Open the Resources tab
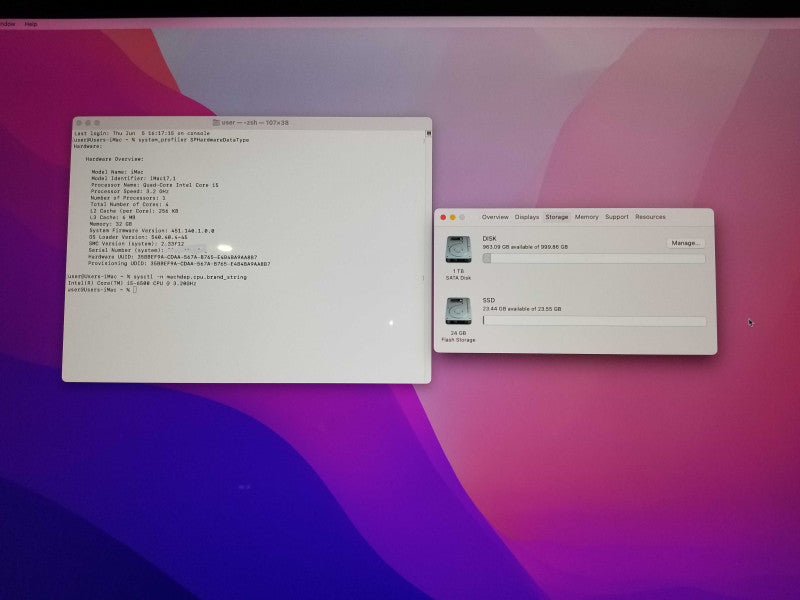The width and height of the screenshot is (800, 600). 650,217
